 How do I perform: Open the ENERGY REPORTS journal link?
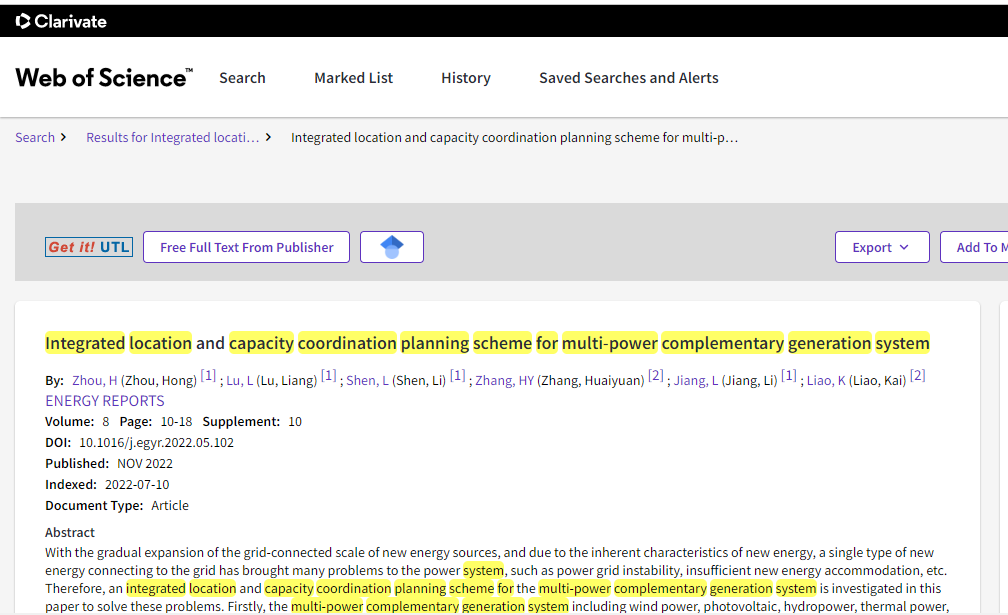[x=105, y=401]
